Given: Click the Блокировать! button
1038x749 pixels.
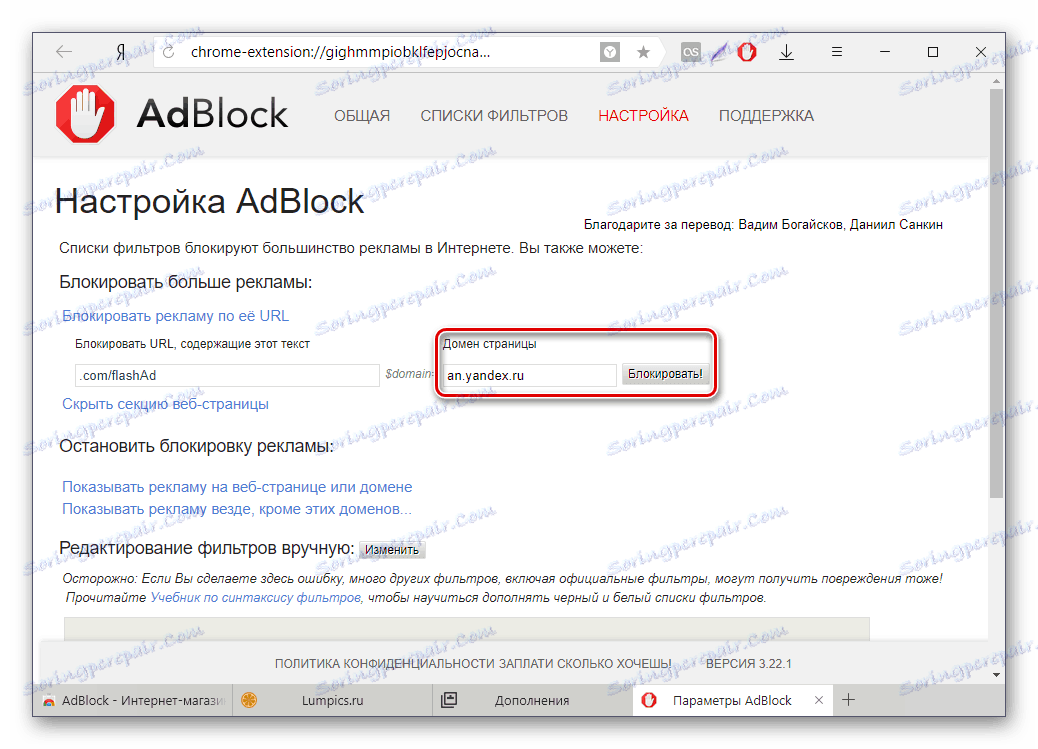Looking at the screenshot, I should tap(665, 374).
